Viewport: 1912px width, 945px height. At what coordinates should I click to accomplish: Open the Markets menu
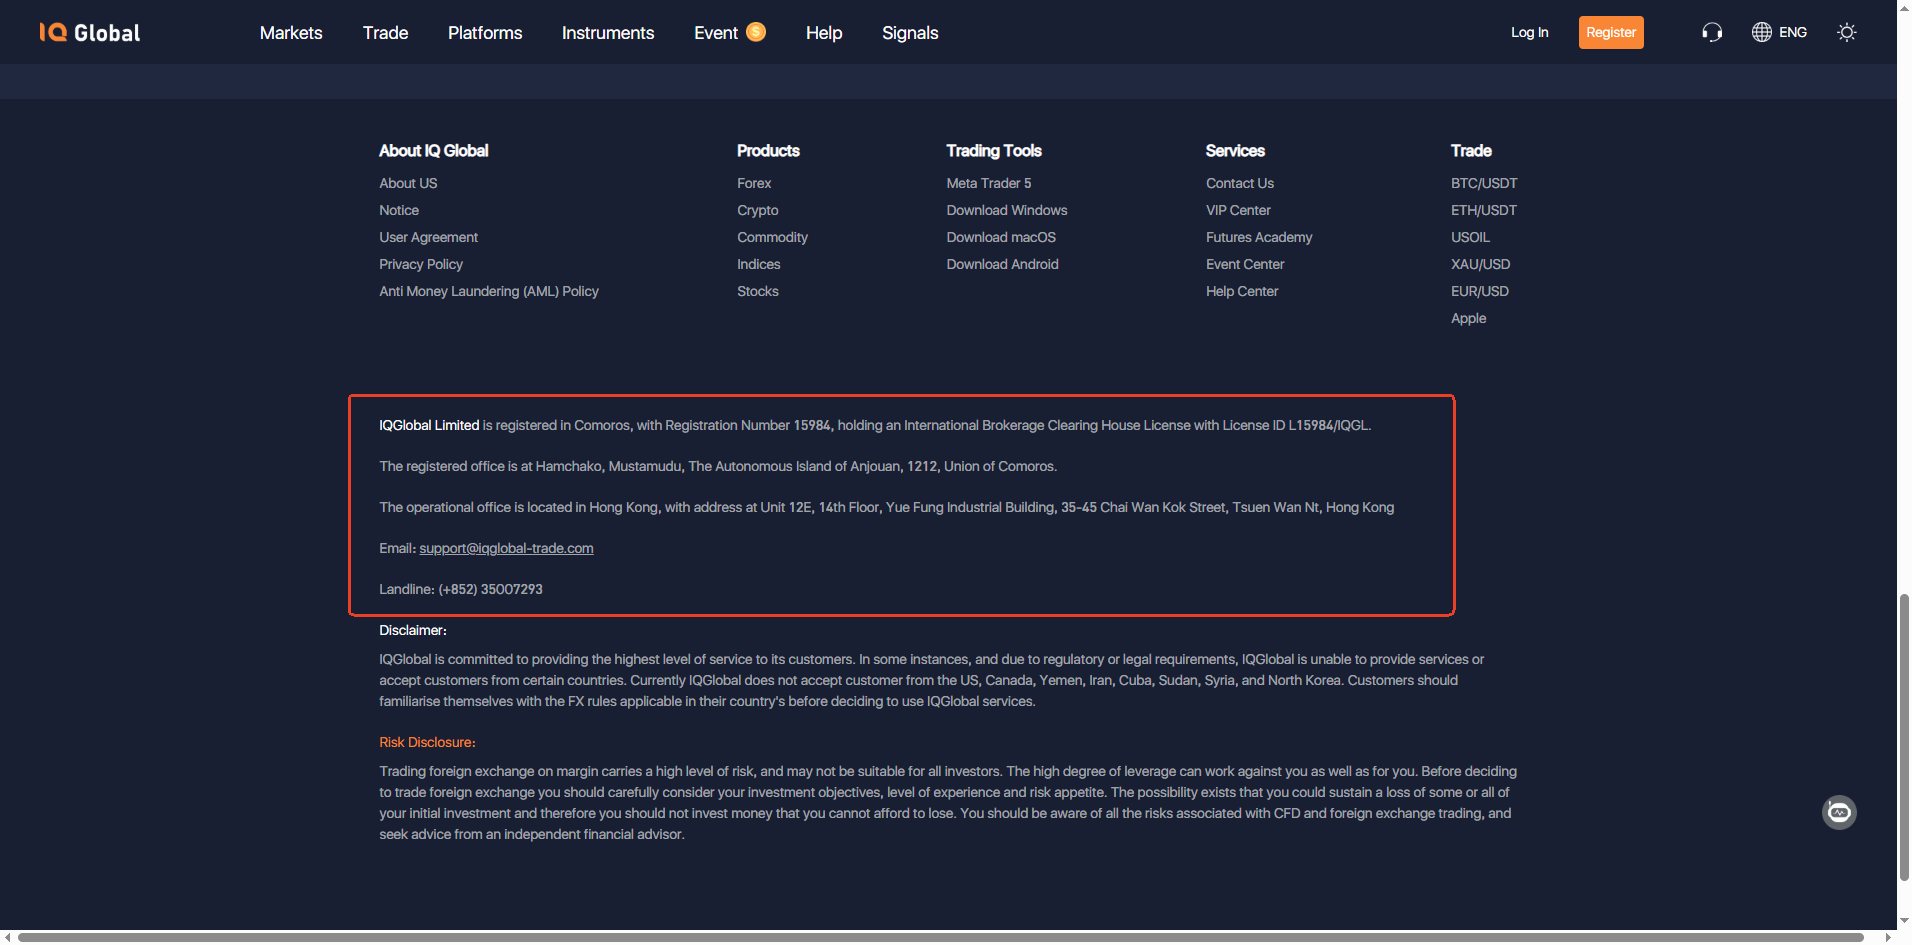[x=291, y=33]
